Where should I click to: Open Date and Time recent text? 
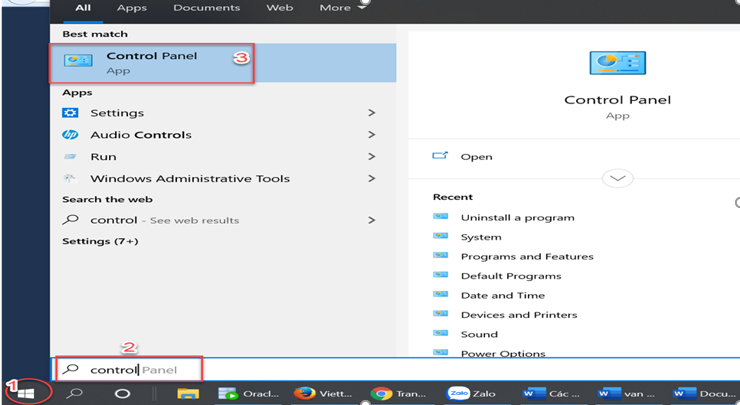click(x=503, y=295)
